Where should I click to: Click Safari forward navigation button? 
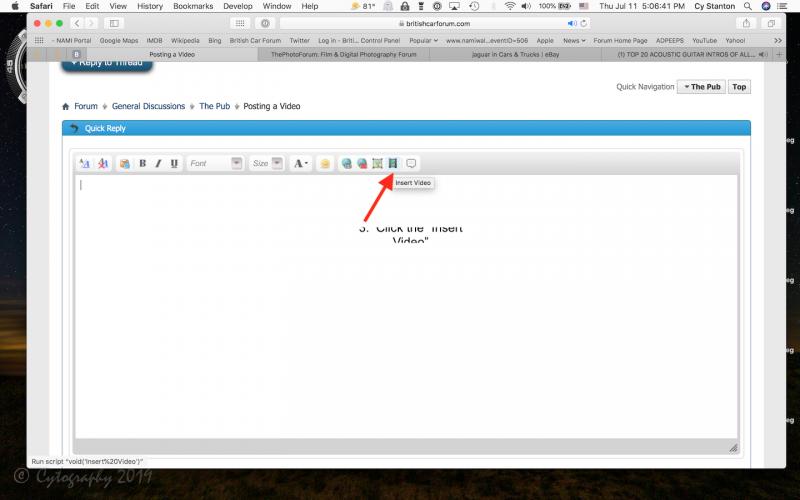(x=91, y=23)
